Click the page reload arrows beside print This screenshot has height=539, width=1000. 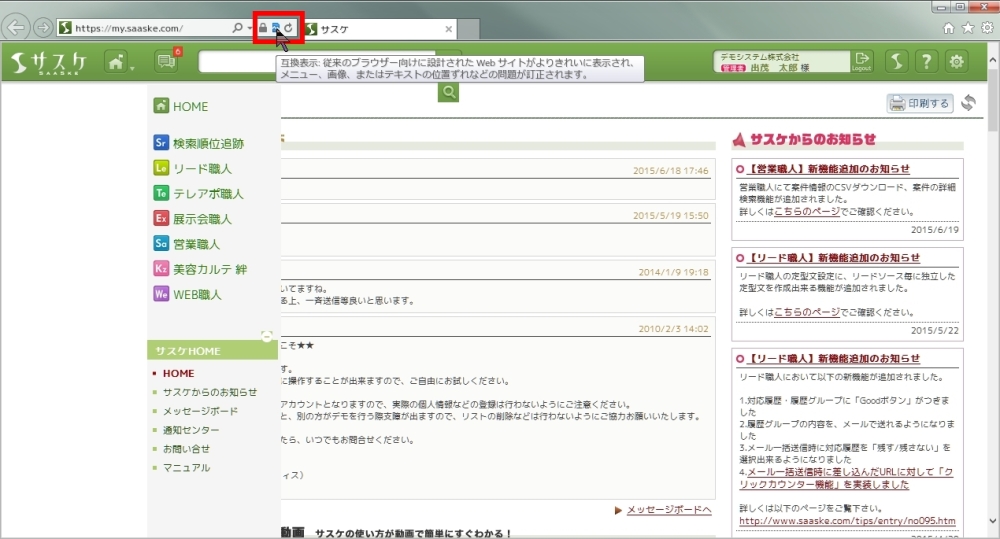click(x=967, y=103)
